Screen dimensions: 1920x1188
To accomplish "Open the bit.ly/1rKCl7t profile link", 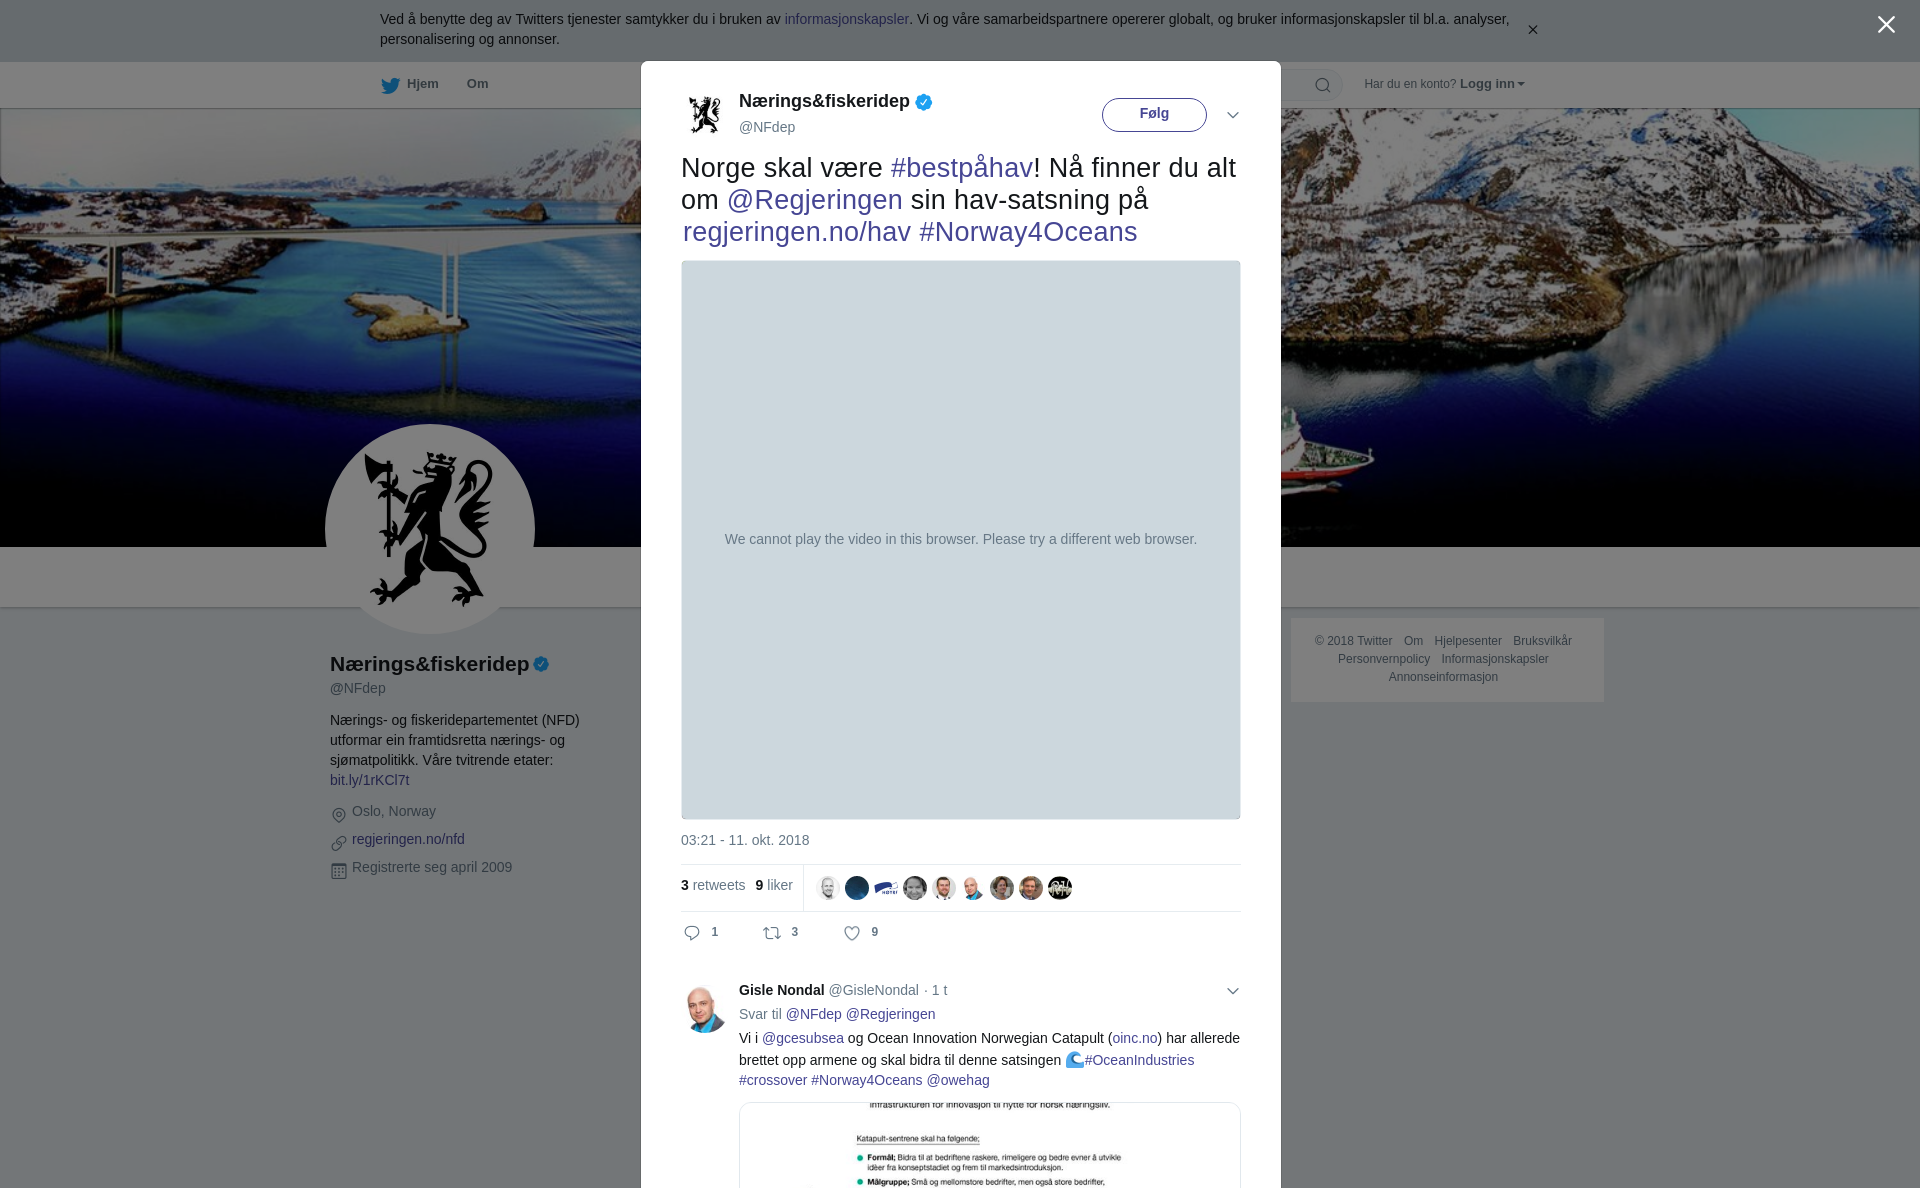I will (369, 780).
